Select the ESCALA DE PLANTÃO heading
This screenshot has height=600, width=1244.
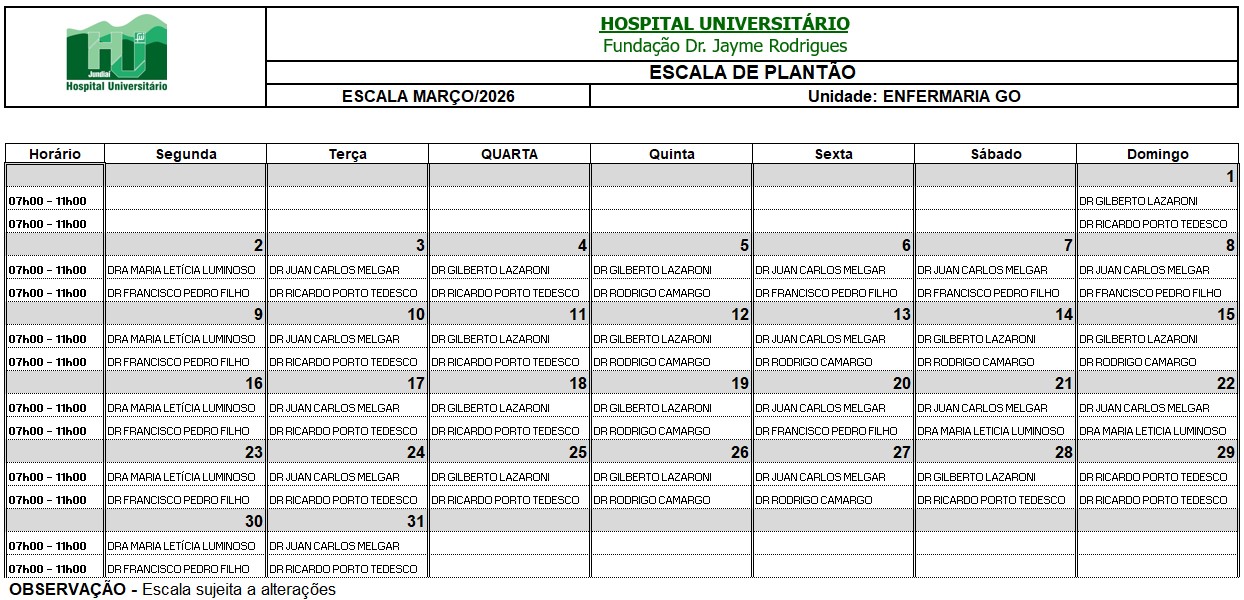[752, 73]
